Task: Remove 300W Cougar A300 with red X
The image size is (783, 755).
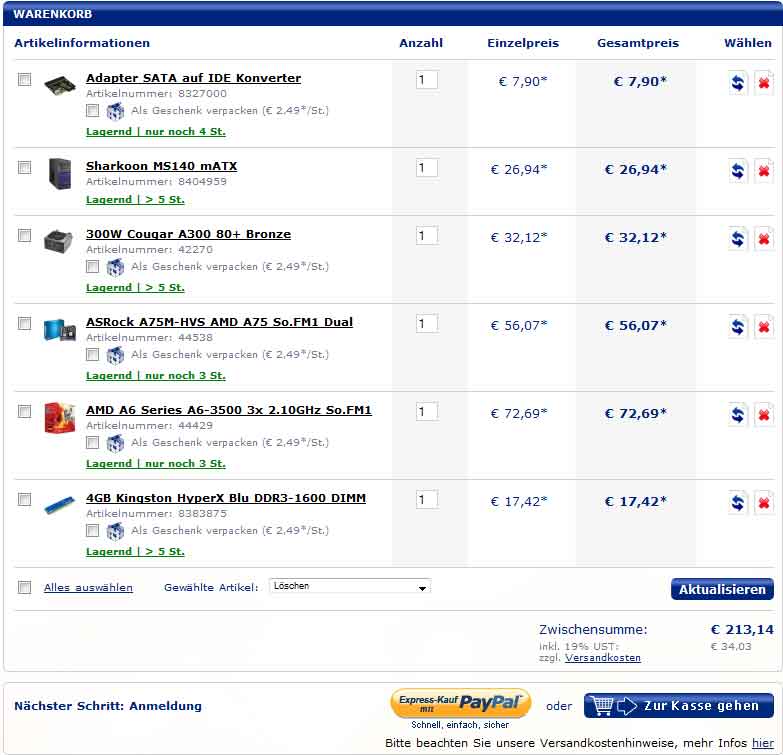Action: tap(764, 239)
